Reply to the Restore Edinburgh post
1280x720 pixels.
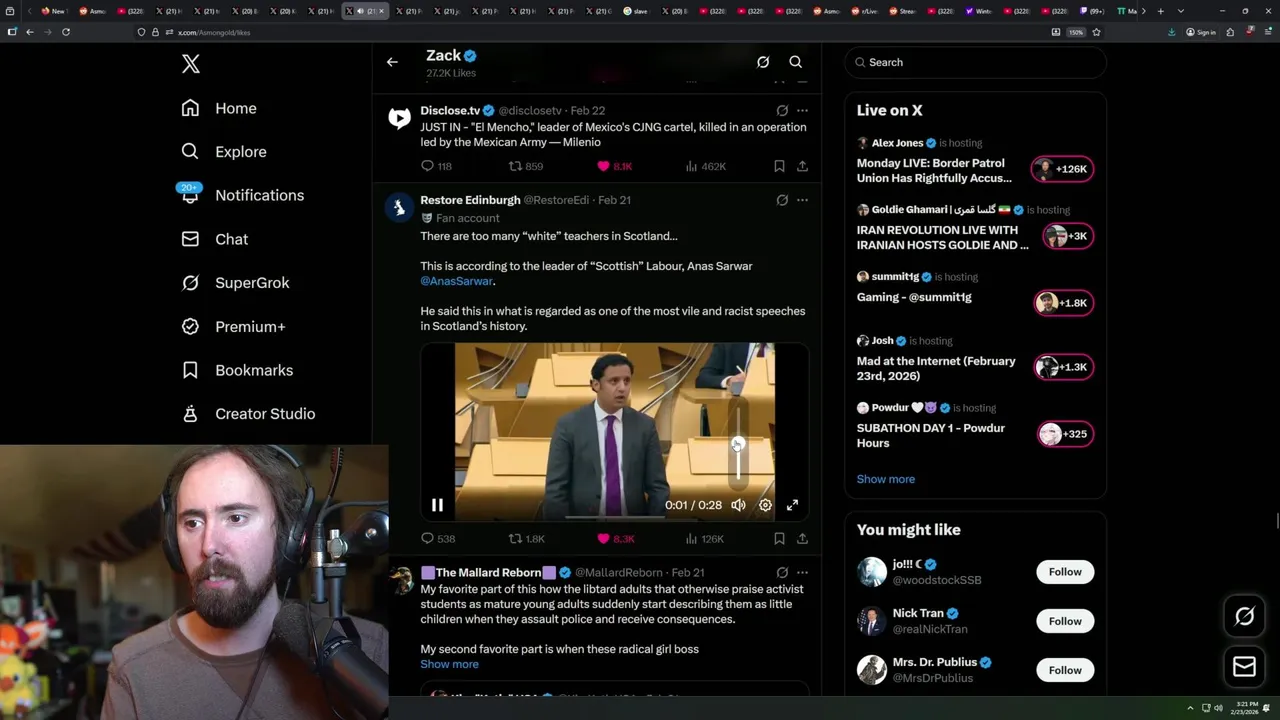click(438, 538)
